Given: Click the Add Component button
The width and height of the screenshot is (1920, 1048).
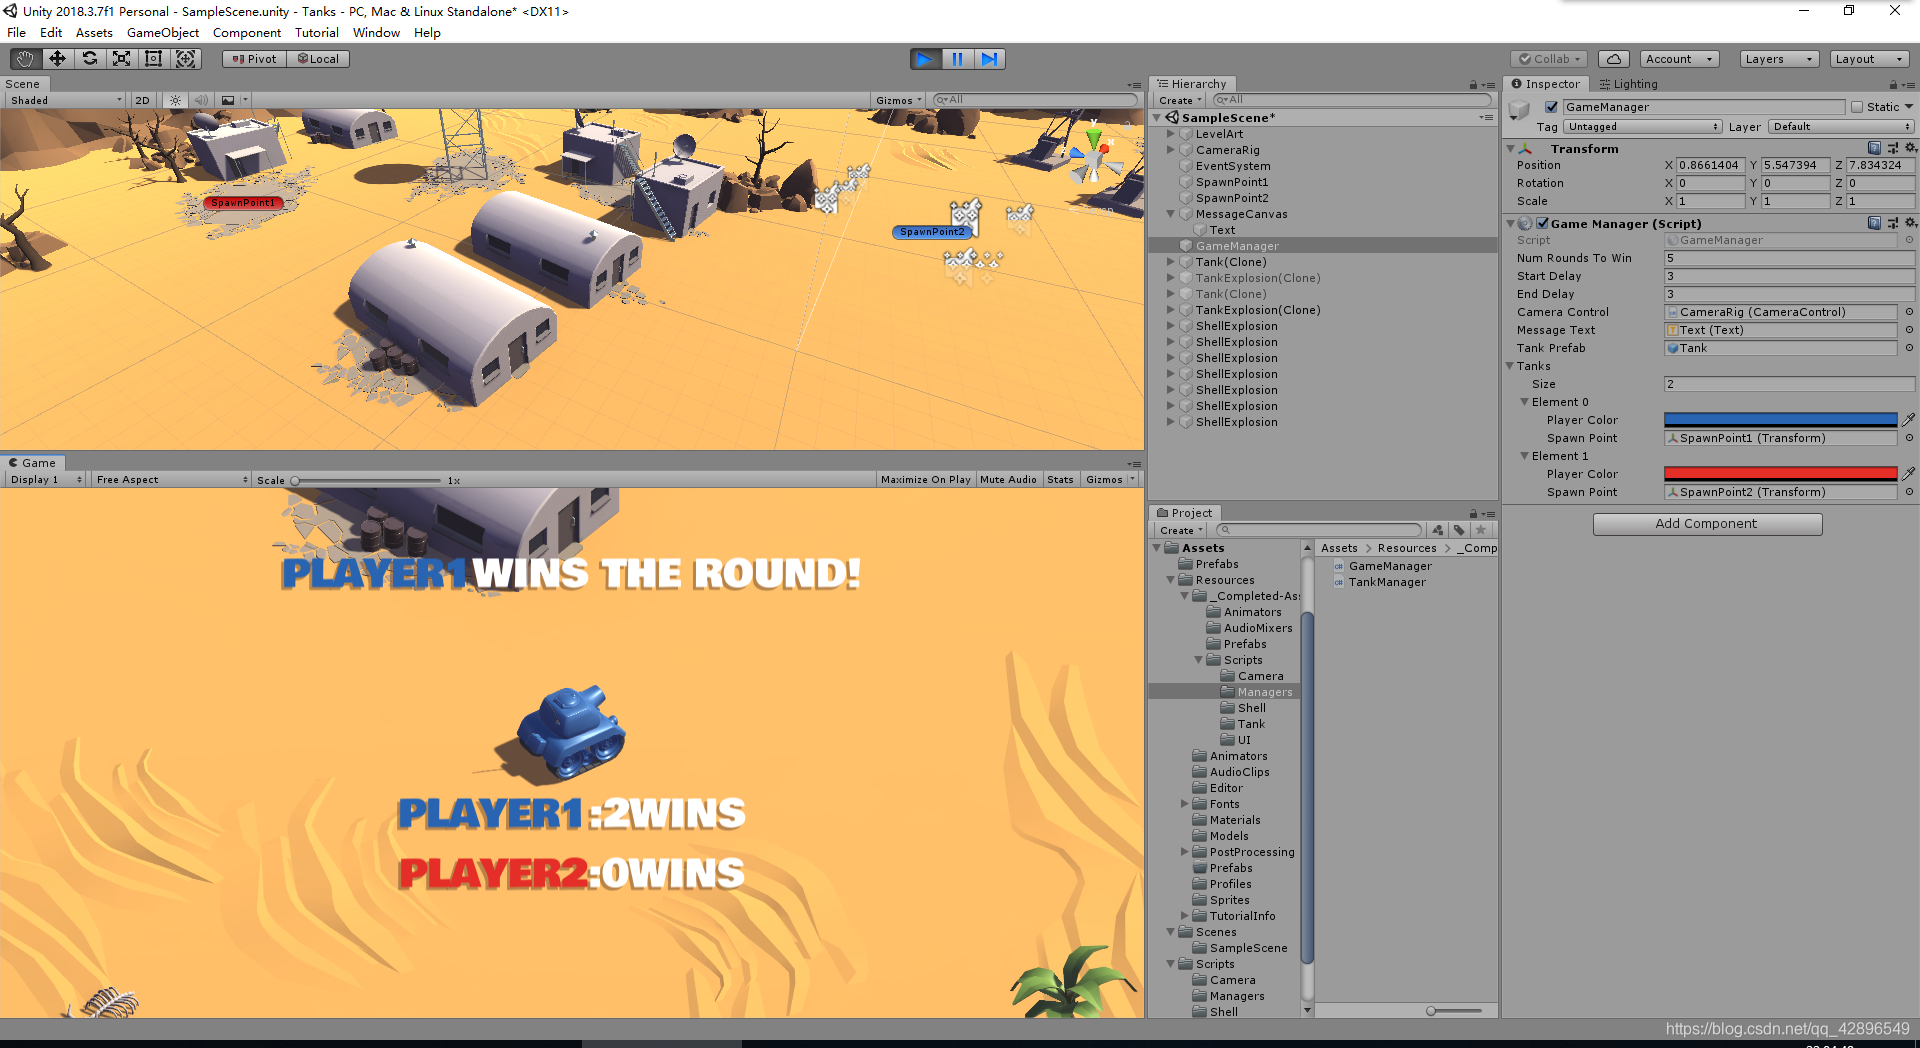Looking at the screenshot, I should [1707, 524].
